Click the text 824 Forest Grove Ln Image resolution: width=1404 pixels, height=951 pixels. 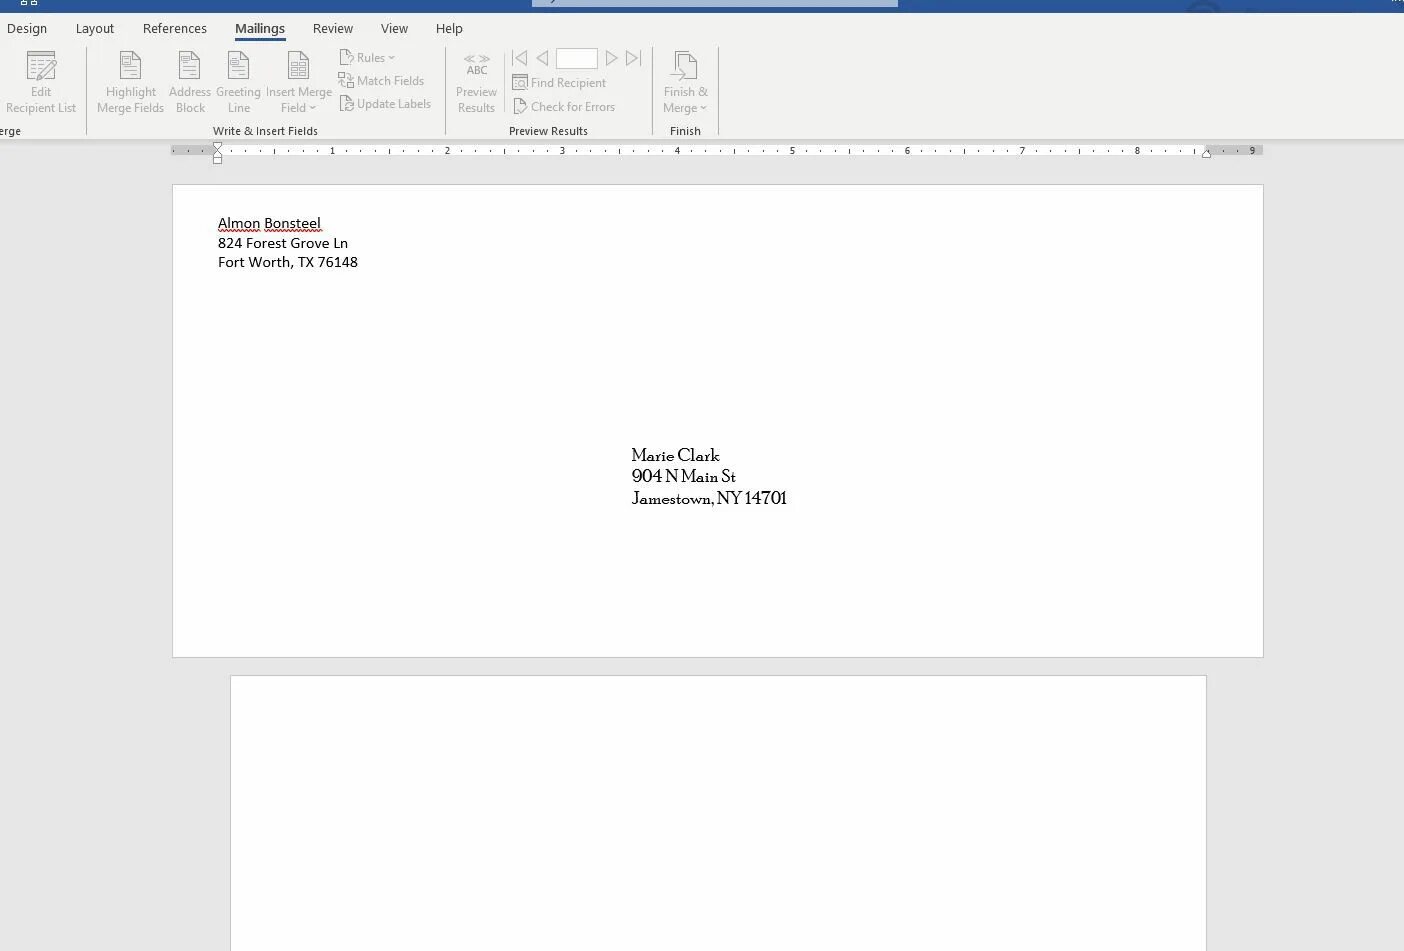tap(283, 243)
